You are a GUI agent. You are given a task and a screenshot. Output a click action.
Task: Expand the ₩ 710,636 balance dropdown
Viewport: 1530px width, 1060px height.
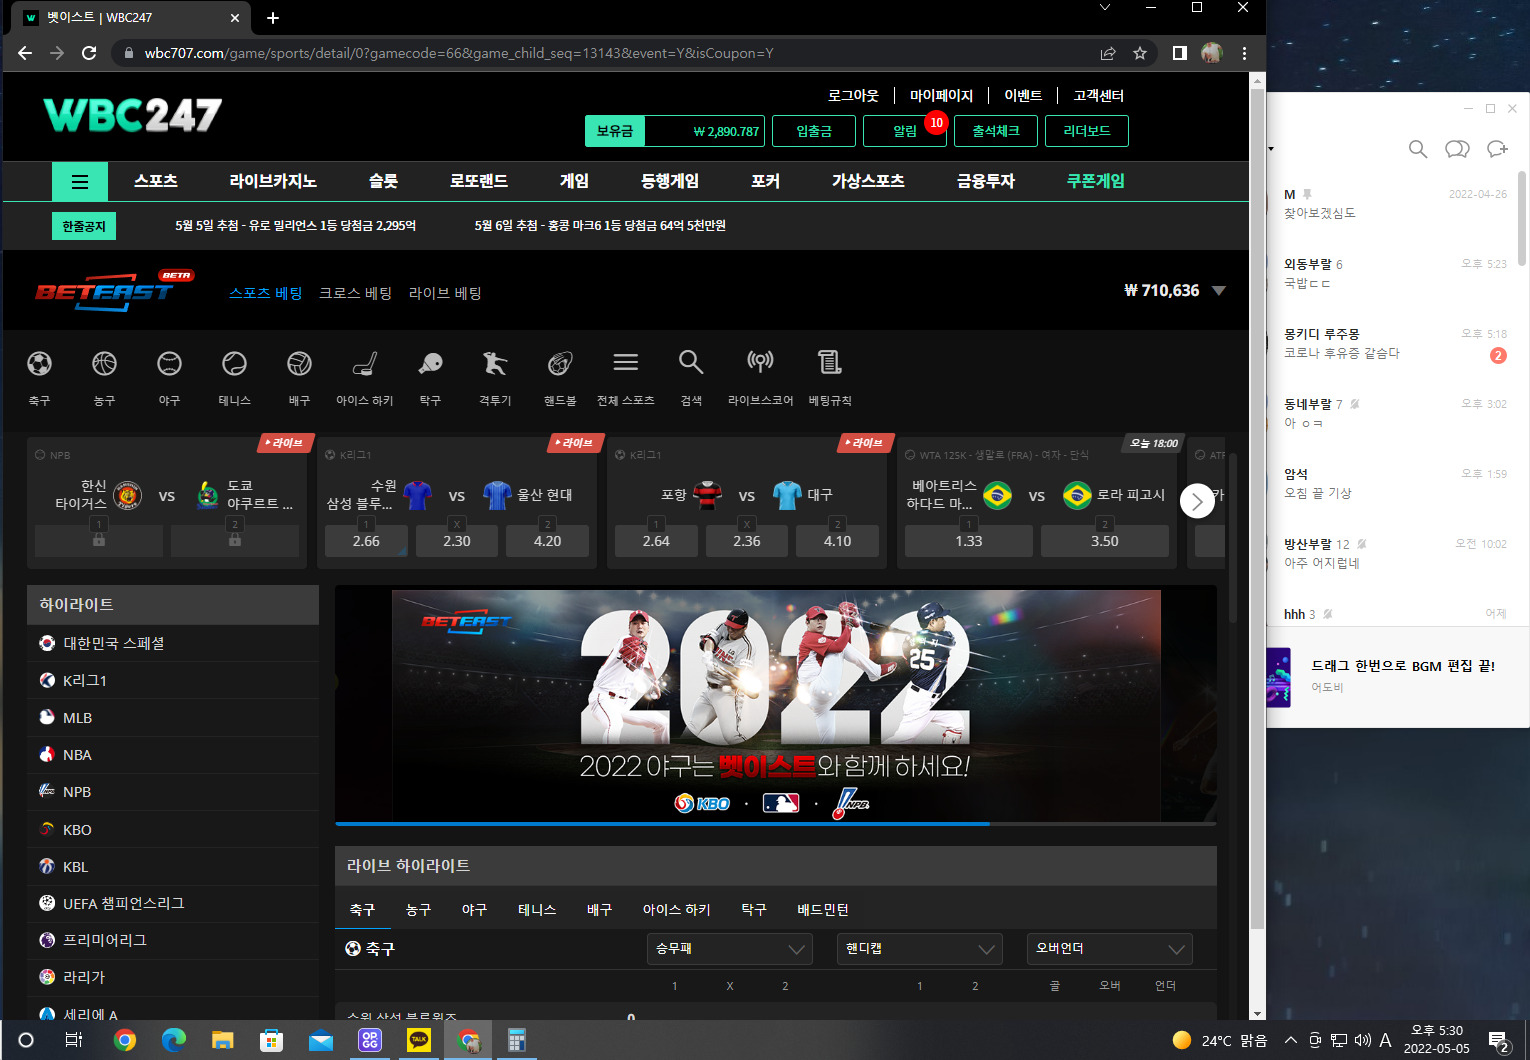point(1219,291)
